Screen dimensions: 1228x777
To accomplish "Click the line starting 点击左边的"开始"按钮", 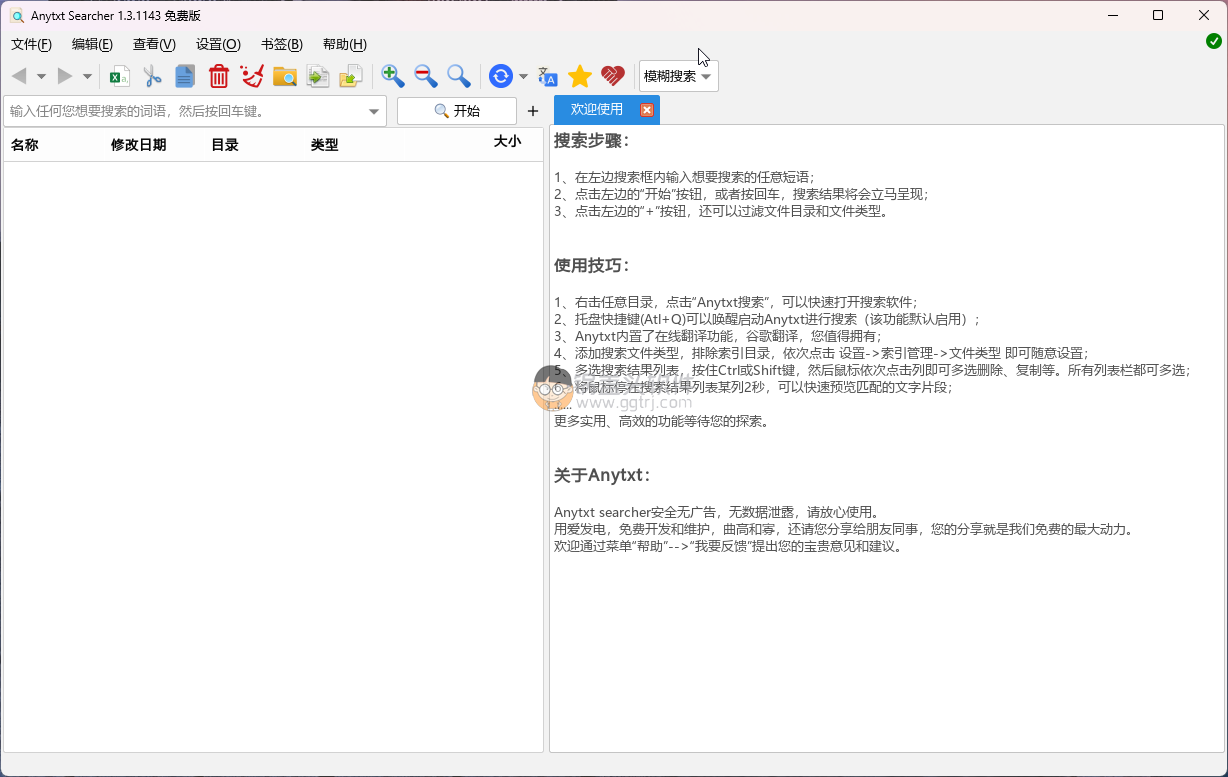I will (741, 194).
